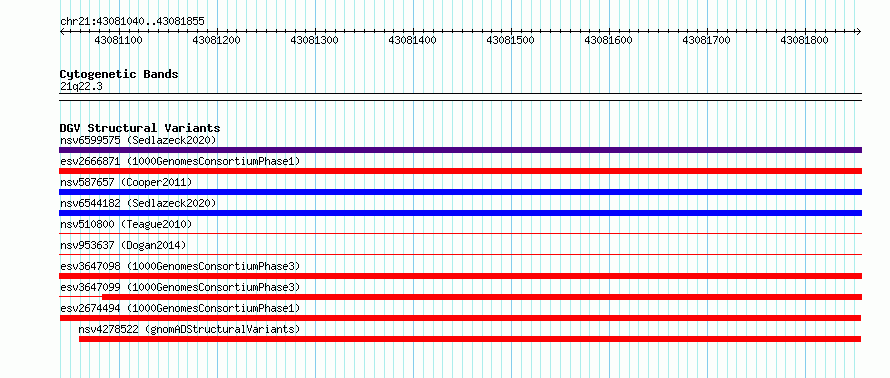Open nsv510800 (Teague2010) variant label

[126, 224]
